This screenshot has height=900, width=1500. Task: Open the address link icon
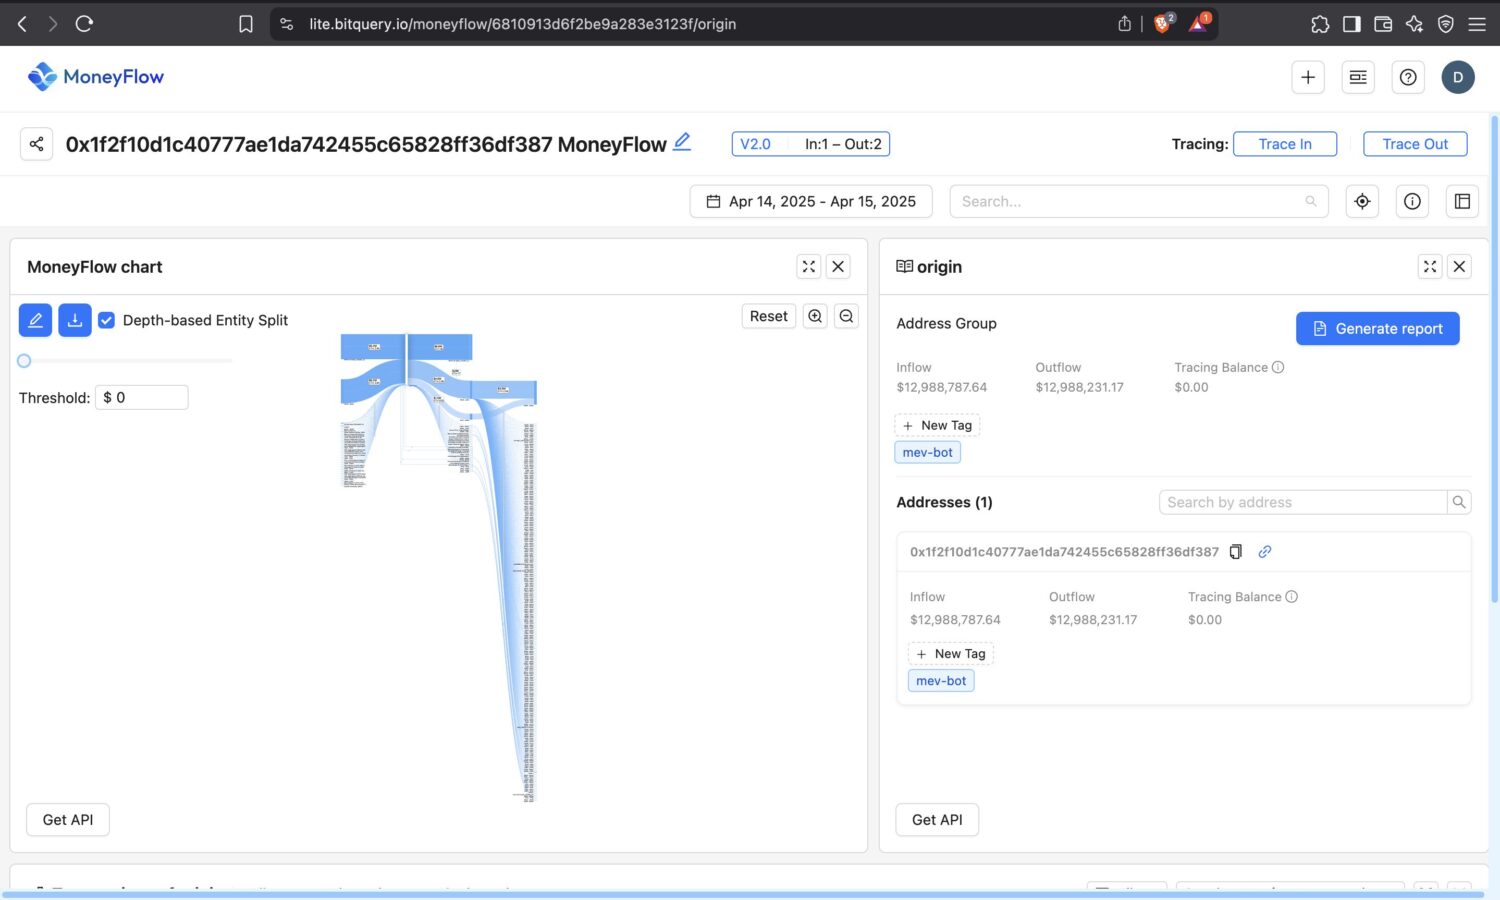(1265, 552)
